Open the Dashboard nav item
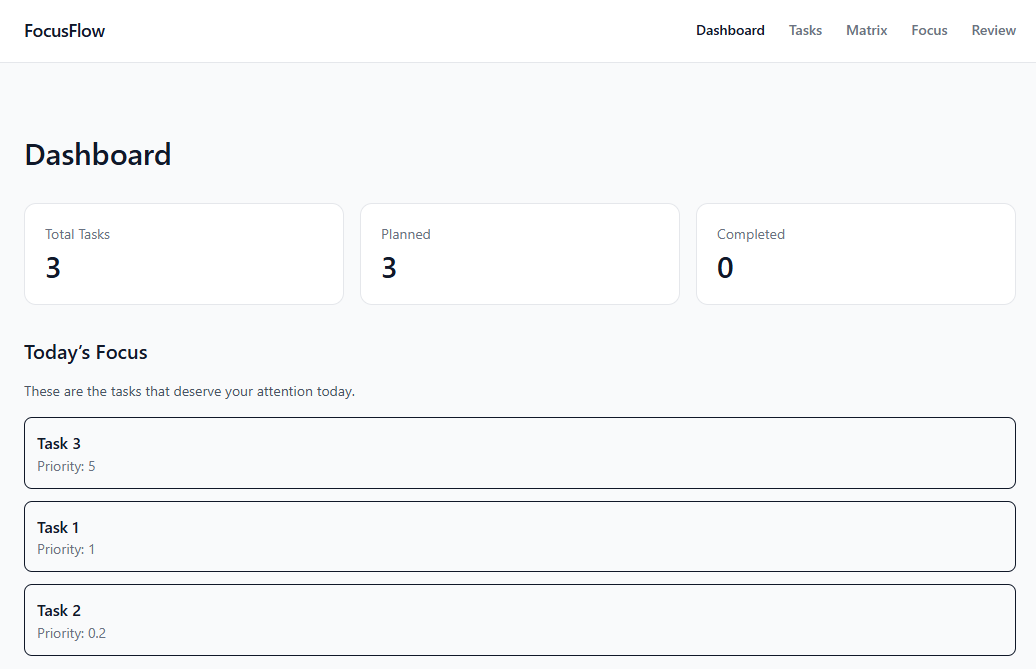The height and width of the screenshot is (669, 1036). pyautogui.click(x=730, y=31)
